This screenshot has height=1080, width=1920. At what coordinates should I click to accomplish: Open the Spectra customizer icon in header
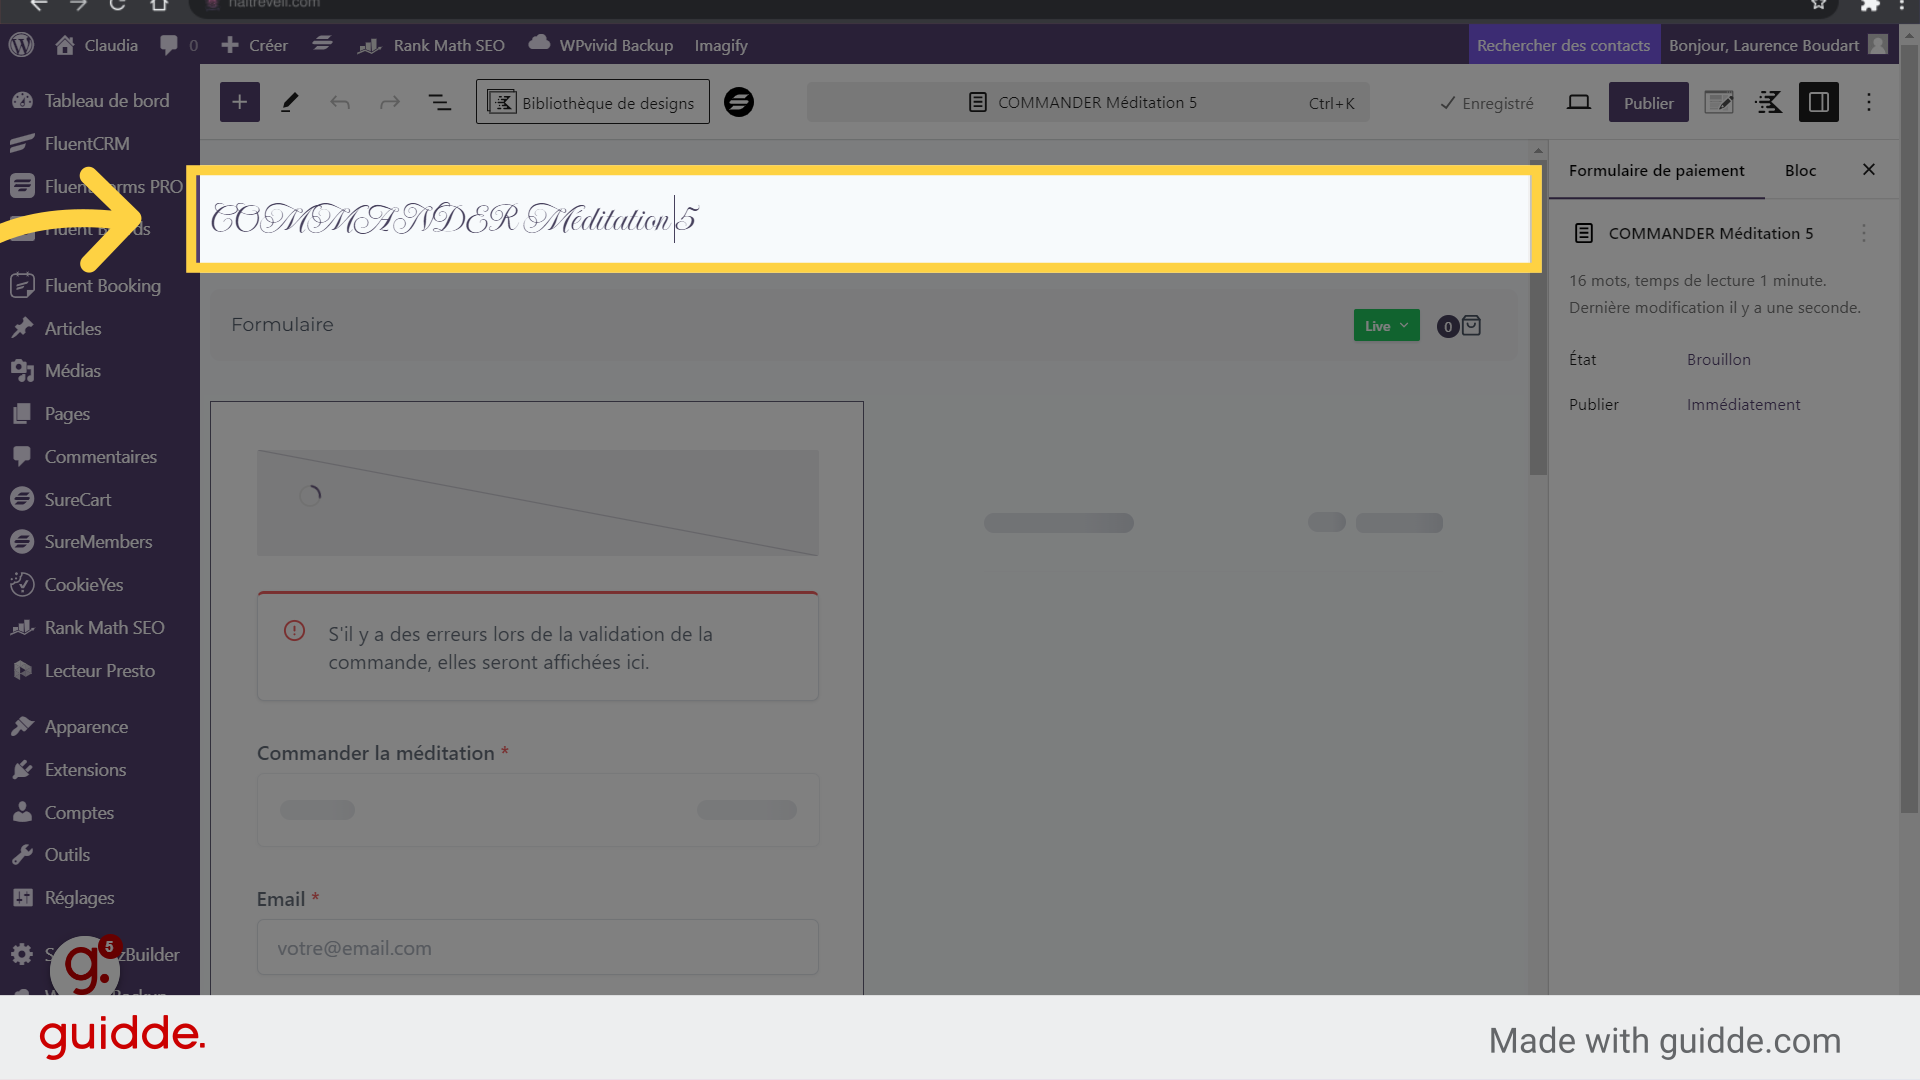coord(1769,102)
